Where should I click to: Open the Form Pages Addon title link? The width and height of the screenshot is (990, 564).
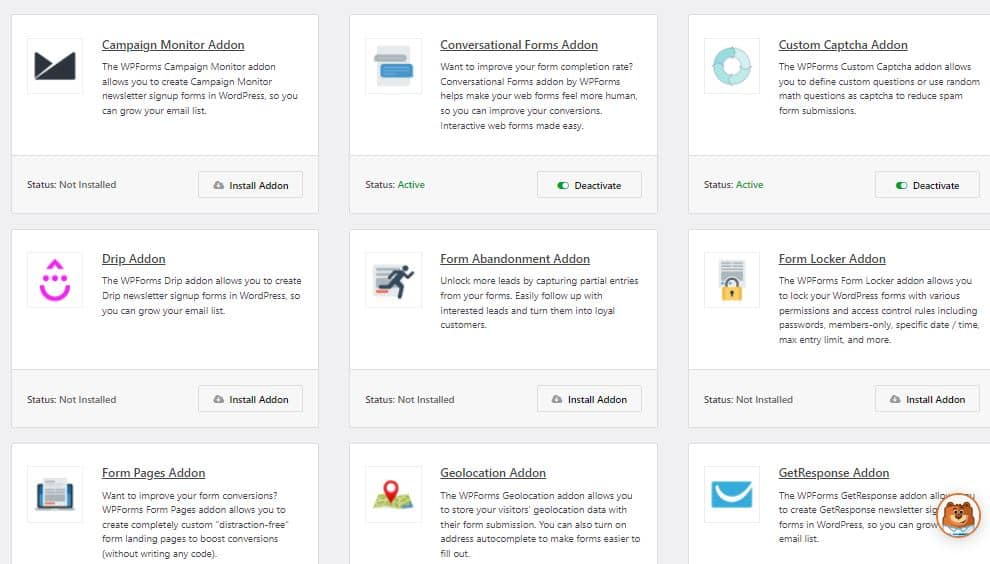point(153,473)
